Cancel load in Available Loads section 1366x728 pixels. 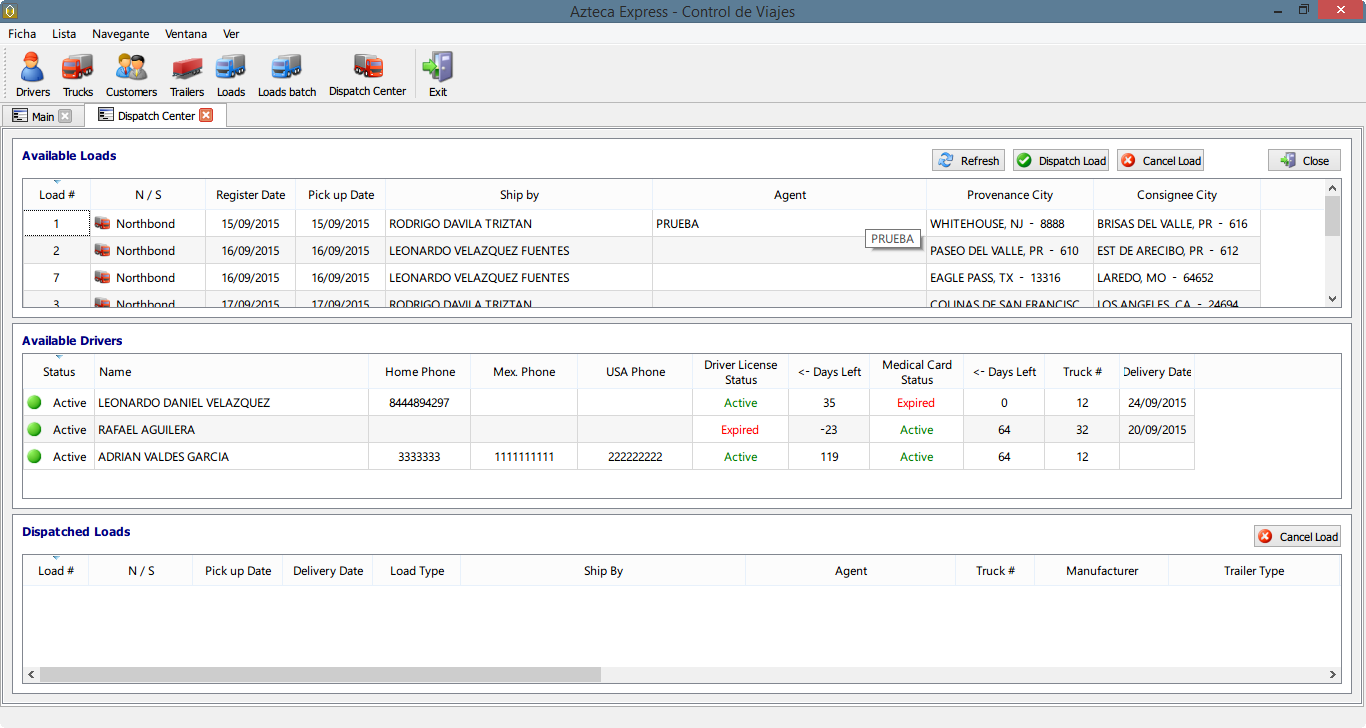1160,161
